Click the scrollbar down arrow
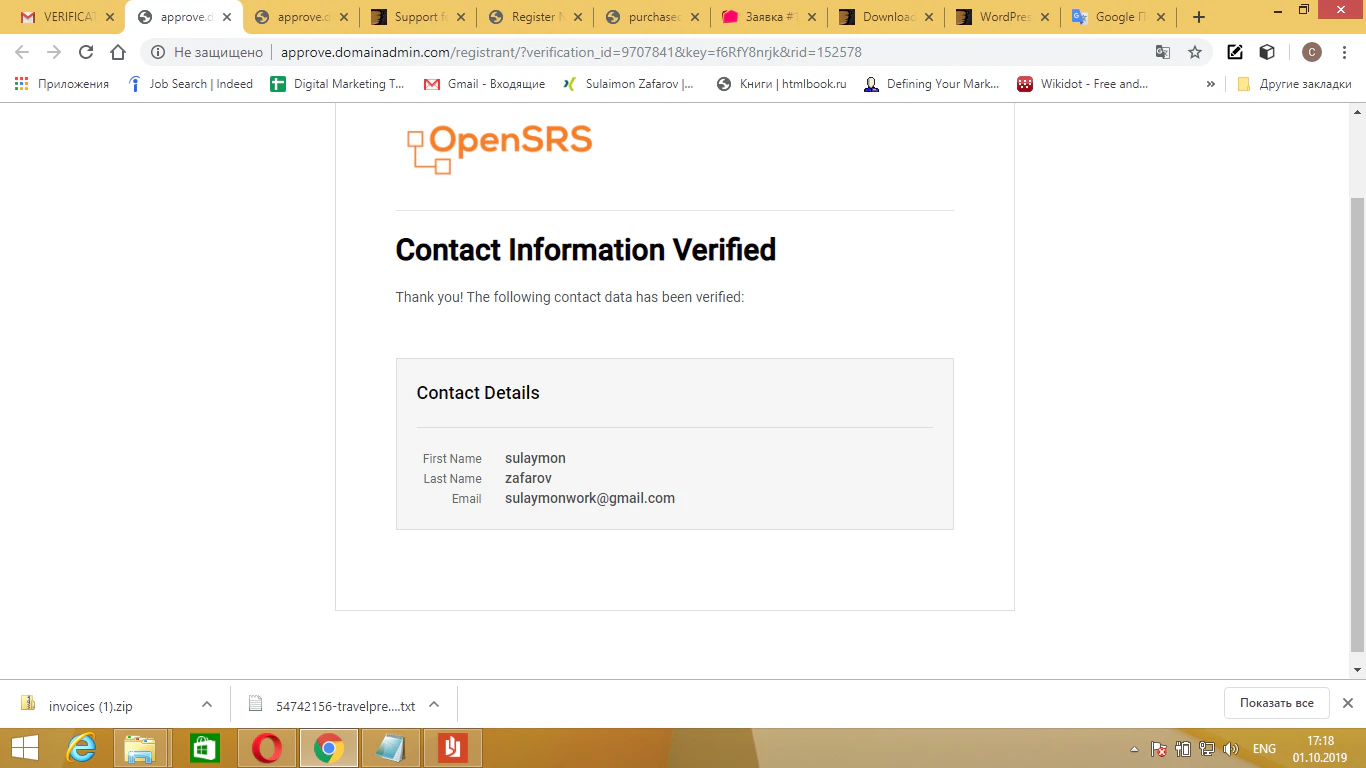Image resolution: width=1366 pixels, height=768 pixels. coord(1357,669)
